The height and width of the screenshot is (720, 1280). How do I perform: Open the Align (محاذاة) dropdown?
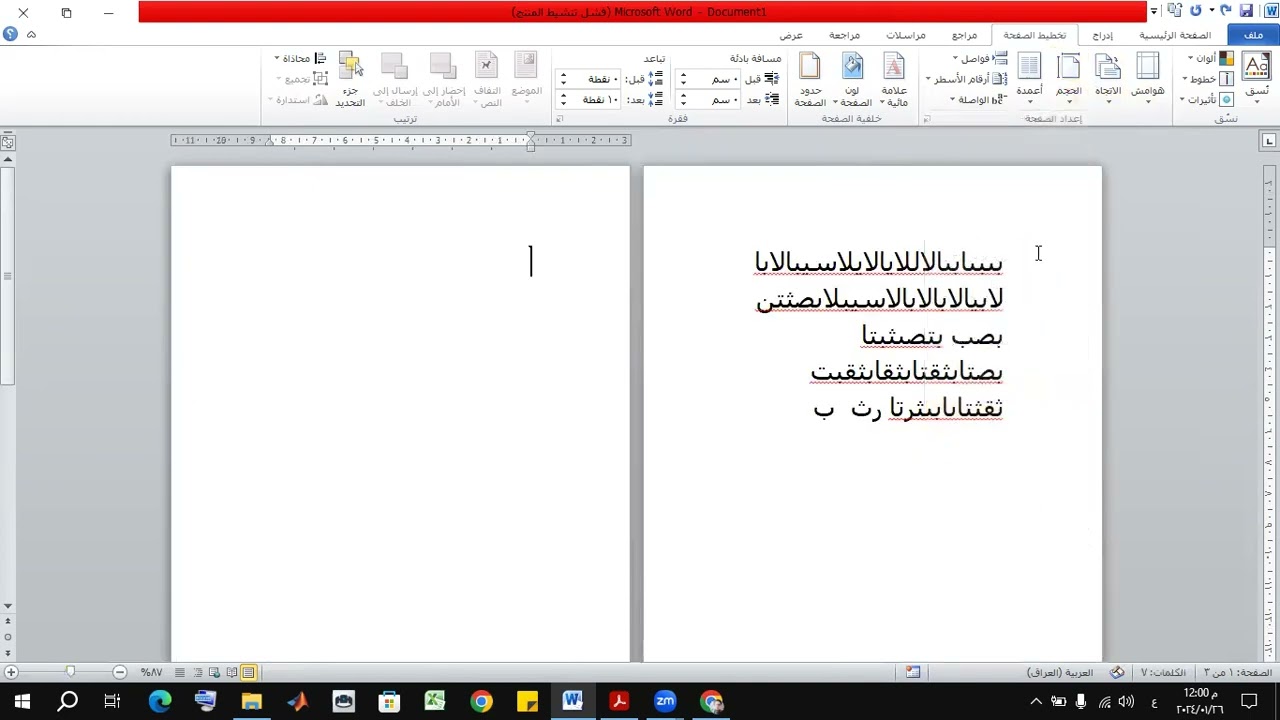(302, 59)
